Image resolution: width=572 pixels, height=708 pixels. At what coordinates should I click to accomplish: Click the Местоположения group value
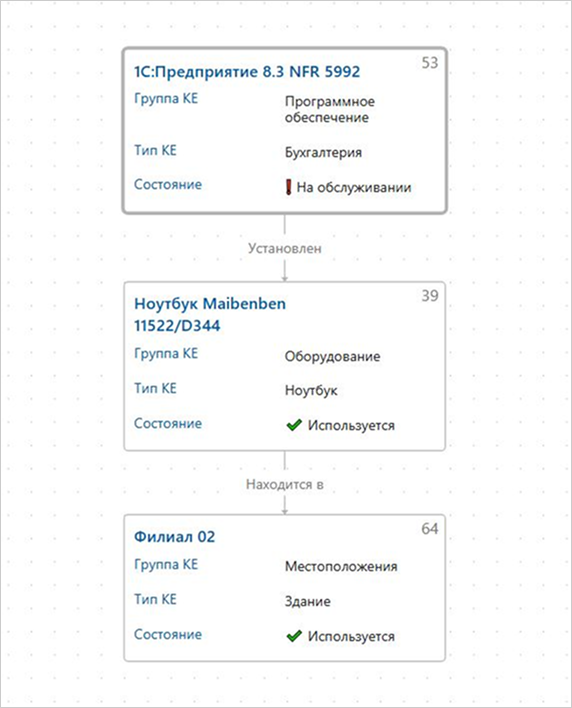tap(341, 566)
